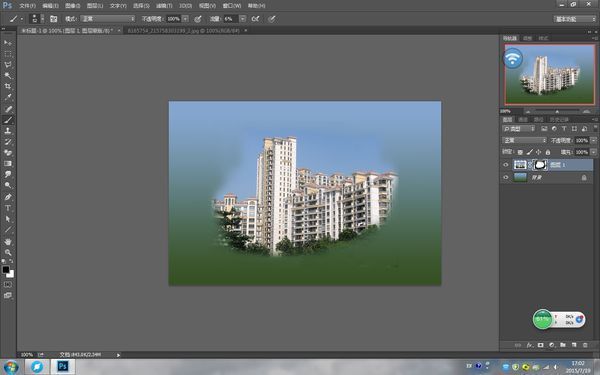Click the foreground black color swatch
Viewport: 600px width, 375px height.
pos(6,269)
